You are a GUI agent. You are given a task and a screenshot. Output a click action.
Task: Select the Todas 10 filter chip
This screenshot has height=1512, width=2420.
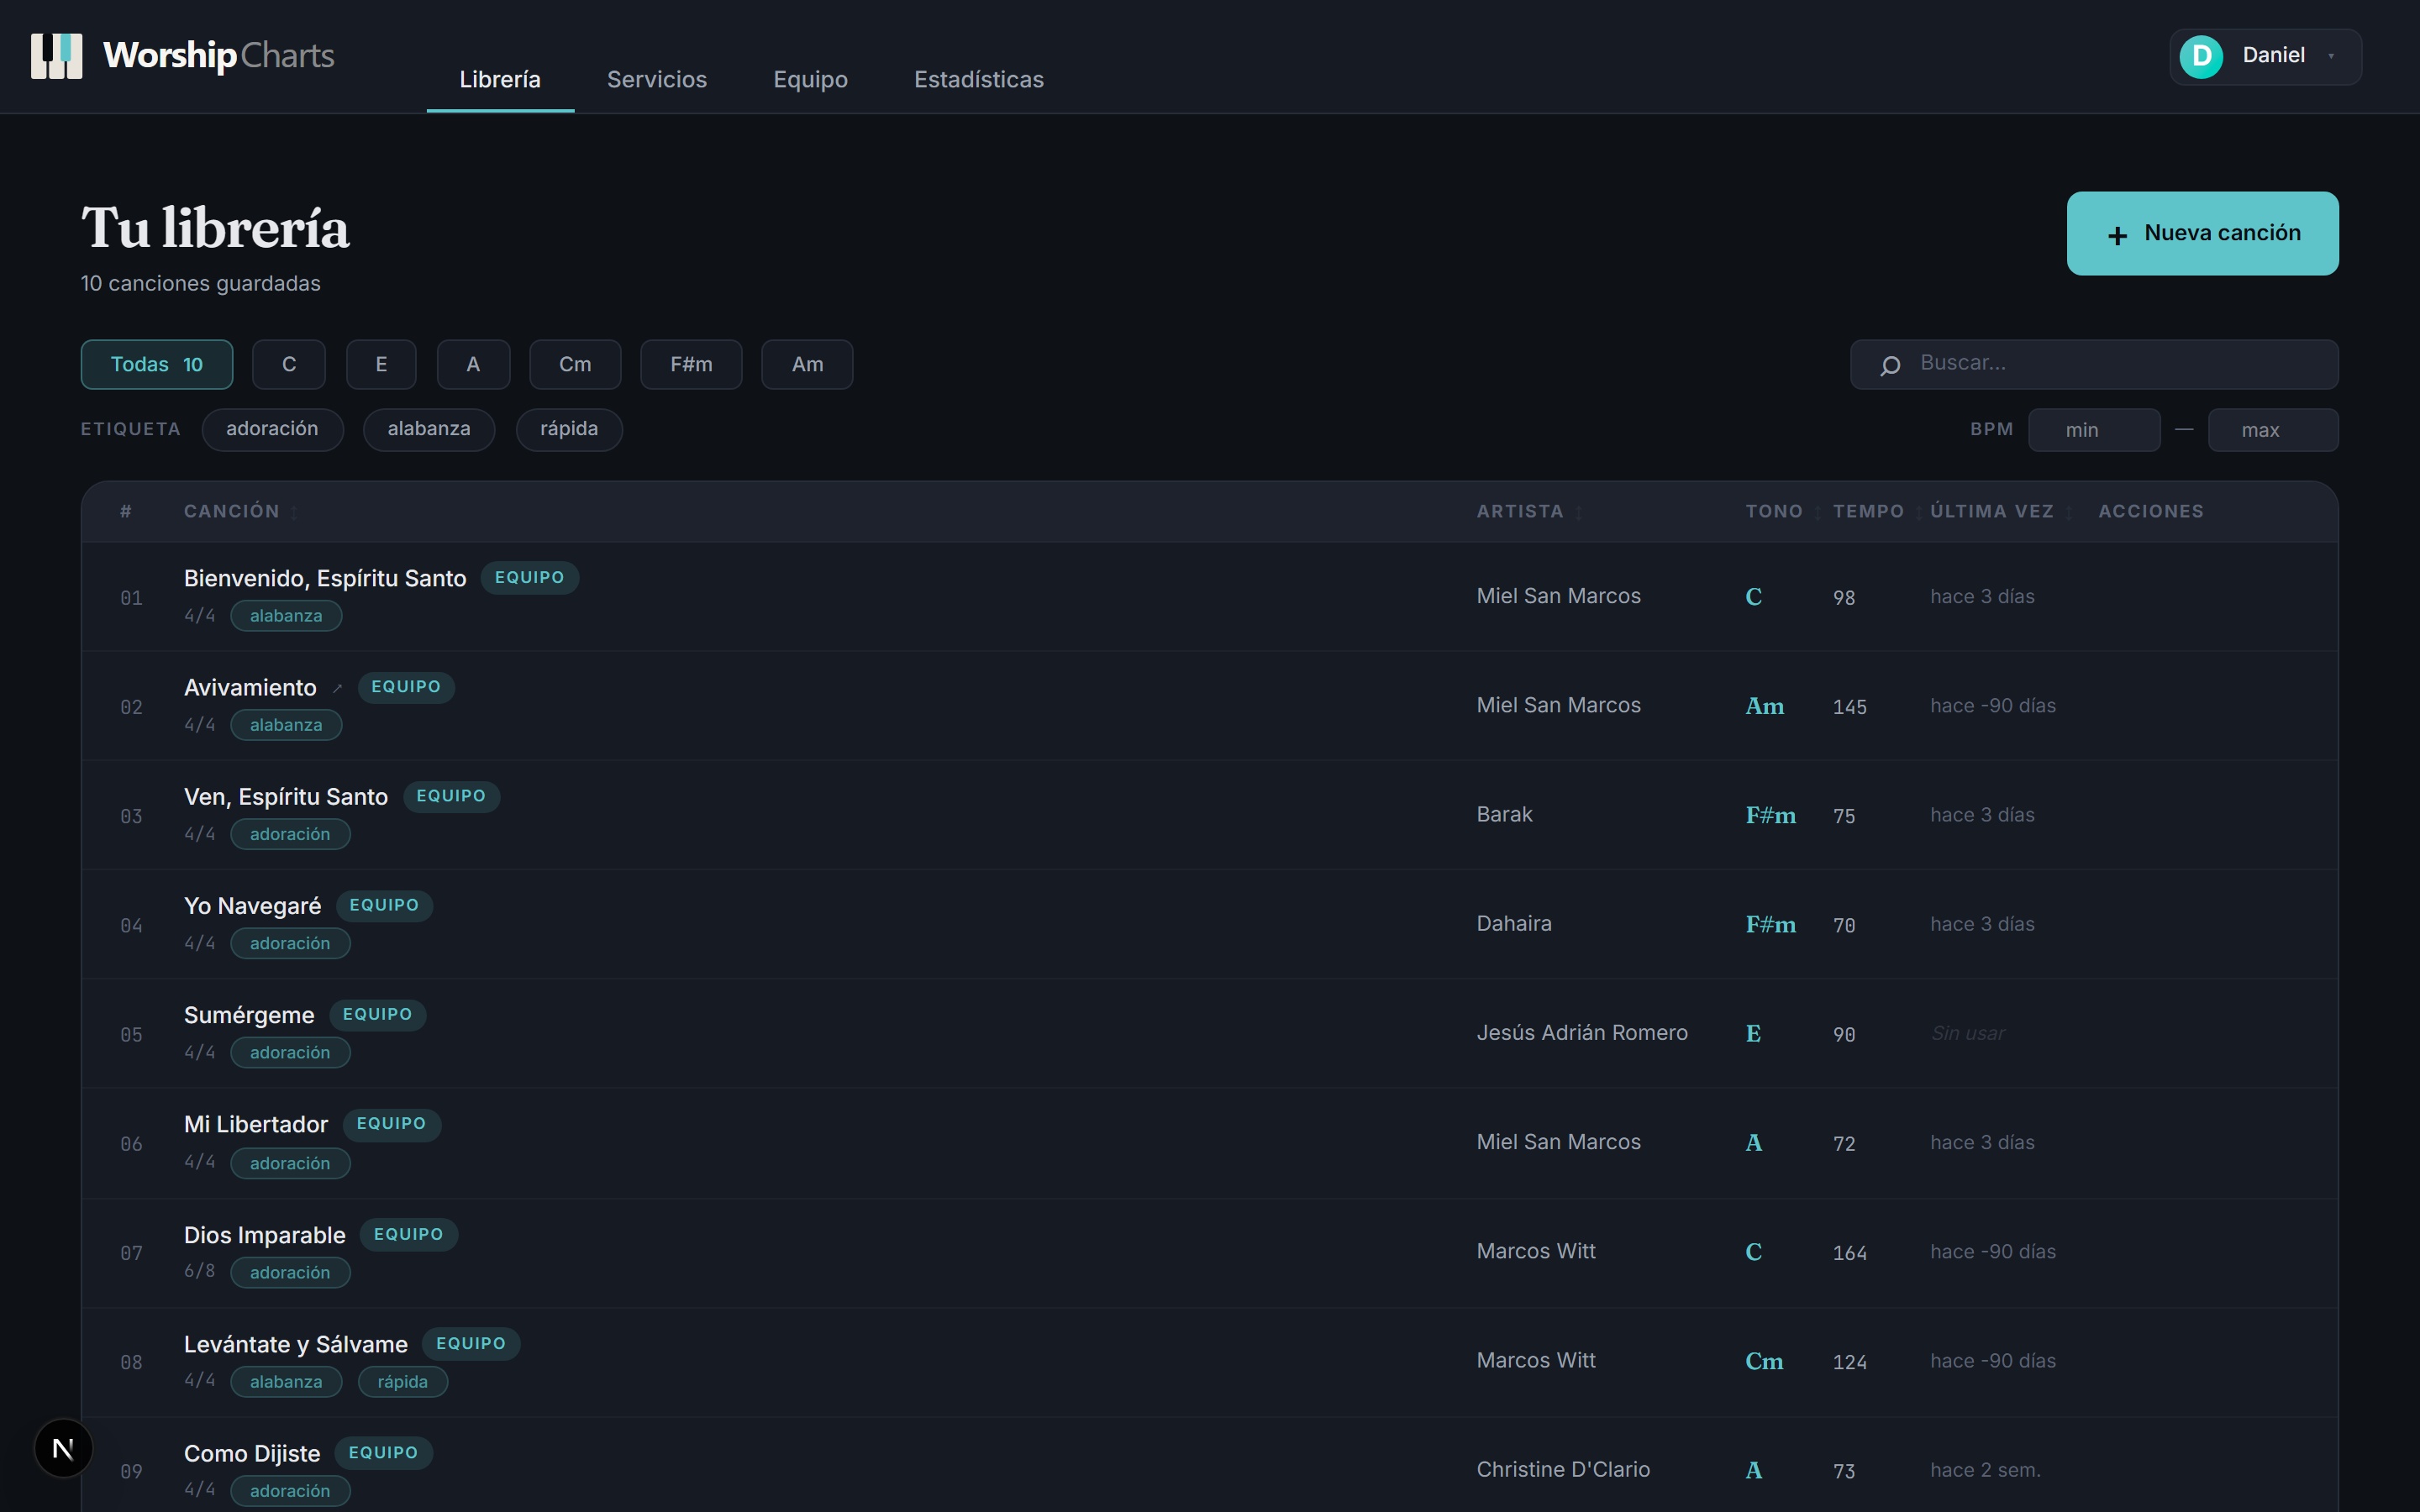coord(157,364)
